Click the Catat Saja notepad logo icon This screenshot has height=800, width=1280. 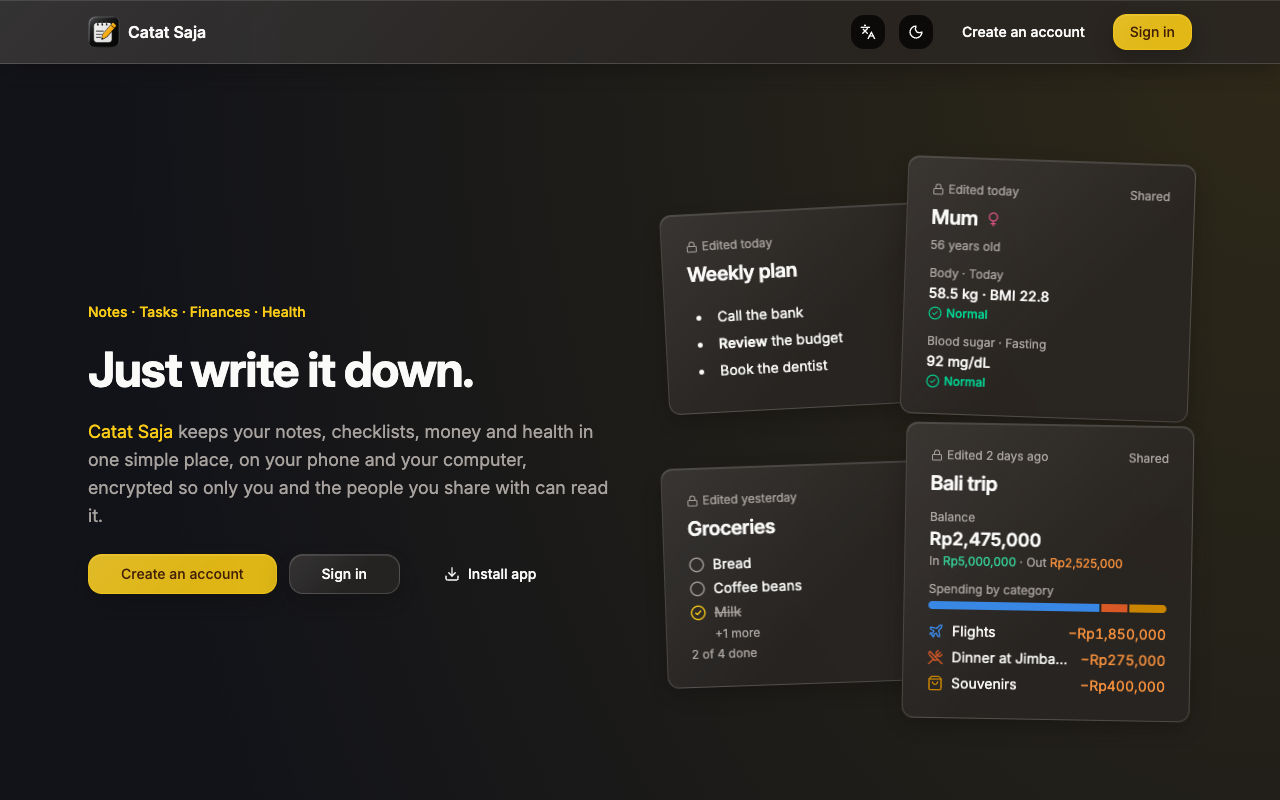tap(104, 32)
